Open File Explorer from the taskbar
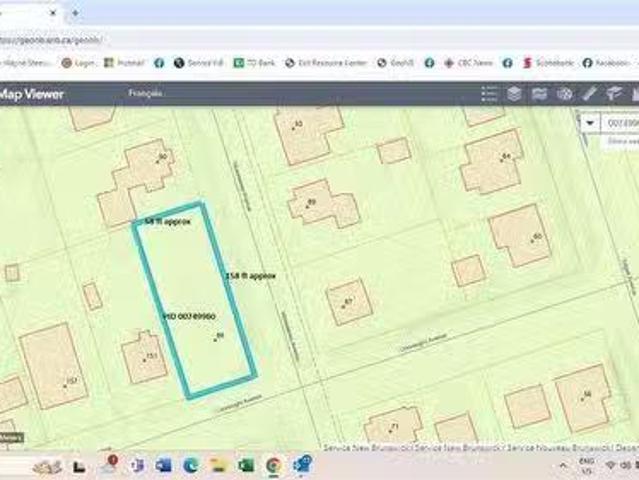 point(218,465)
